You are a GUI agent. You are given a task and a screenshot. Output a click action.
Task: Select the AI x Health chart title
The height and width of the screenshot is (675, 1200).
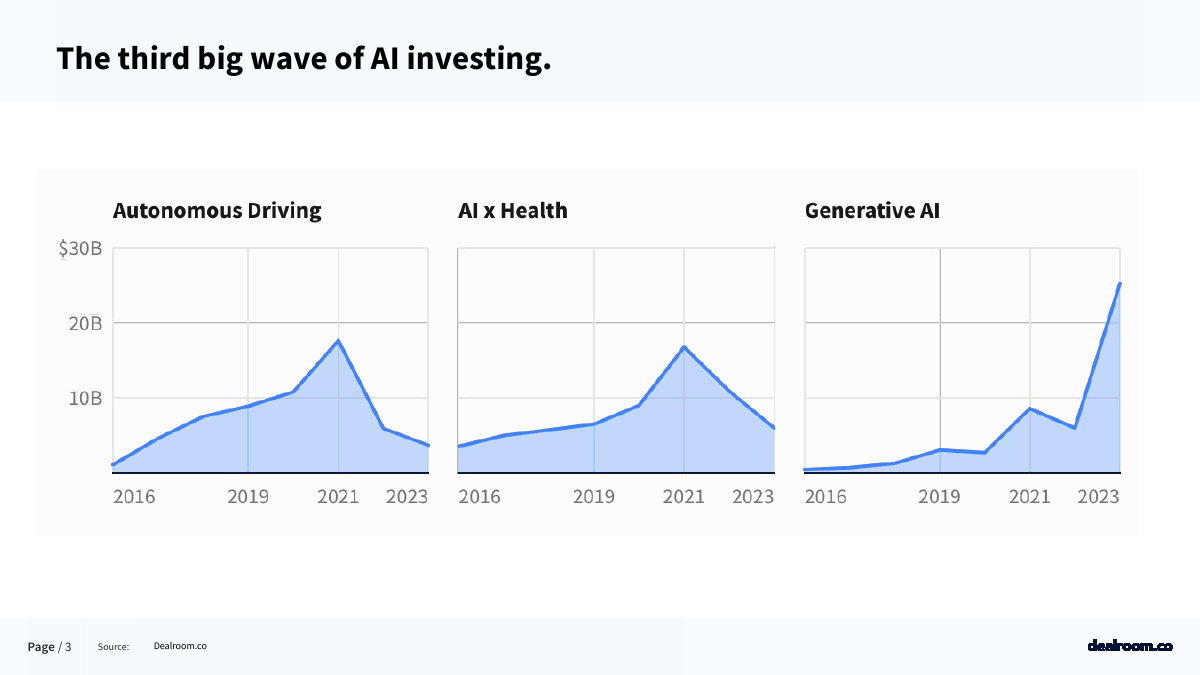tap(512, 211)
